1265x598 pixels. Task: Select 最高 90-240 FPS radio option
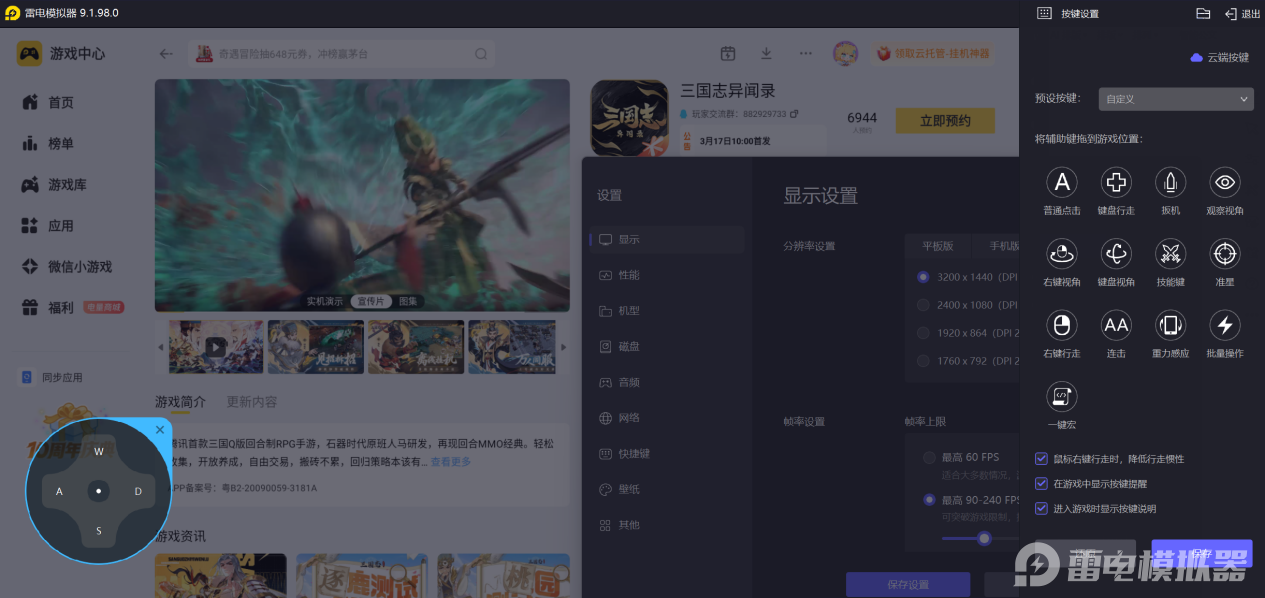929,499
